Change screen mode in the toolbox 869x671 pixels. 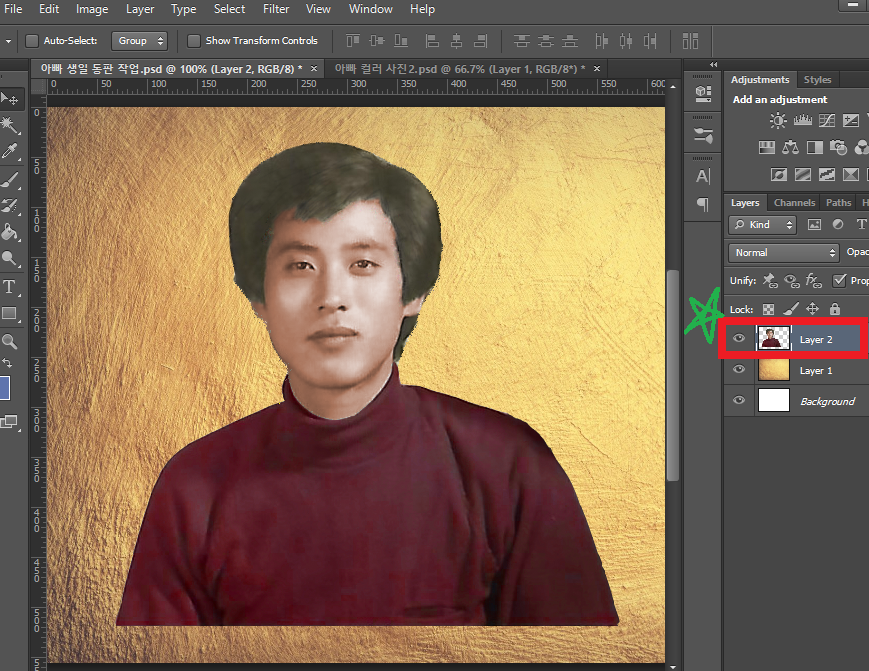point(9,422)
